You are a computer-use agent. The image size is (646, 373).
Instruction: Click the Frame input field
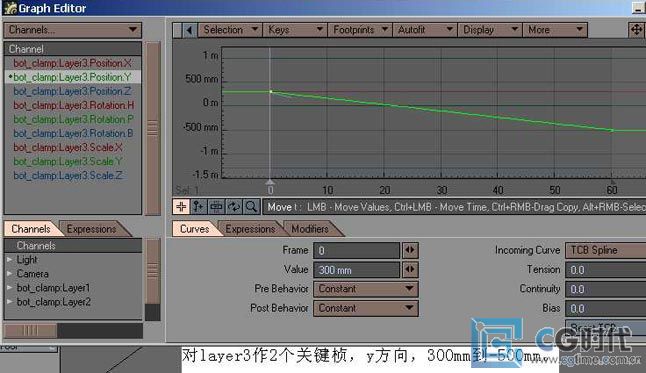tap(356, 250)
